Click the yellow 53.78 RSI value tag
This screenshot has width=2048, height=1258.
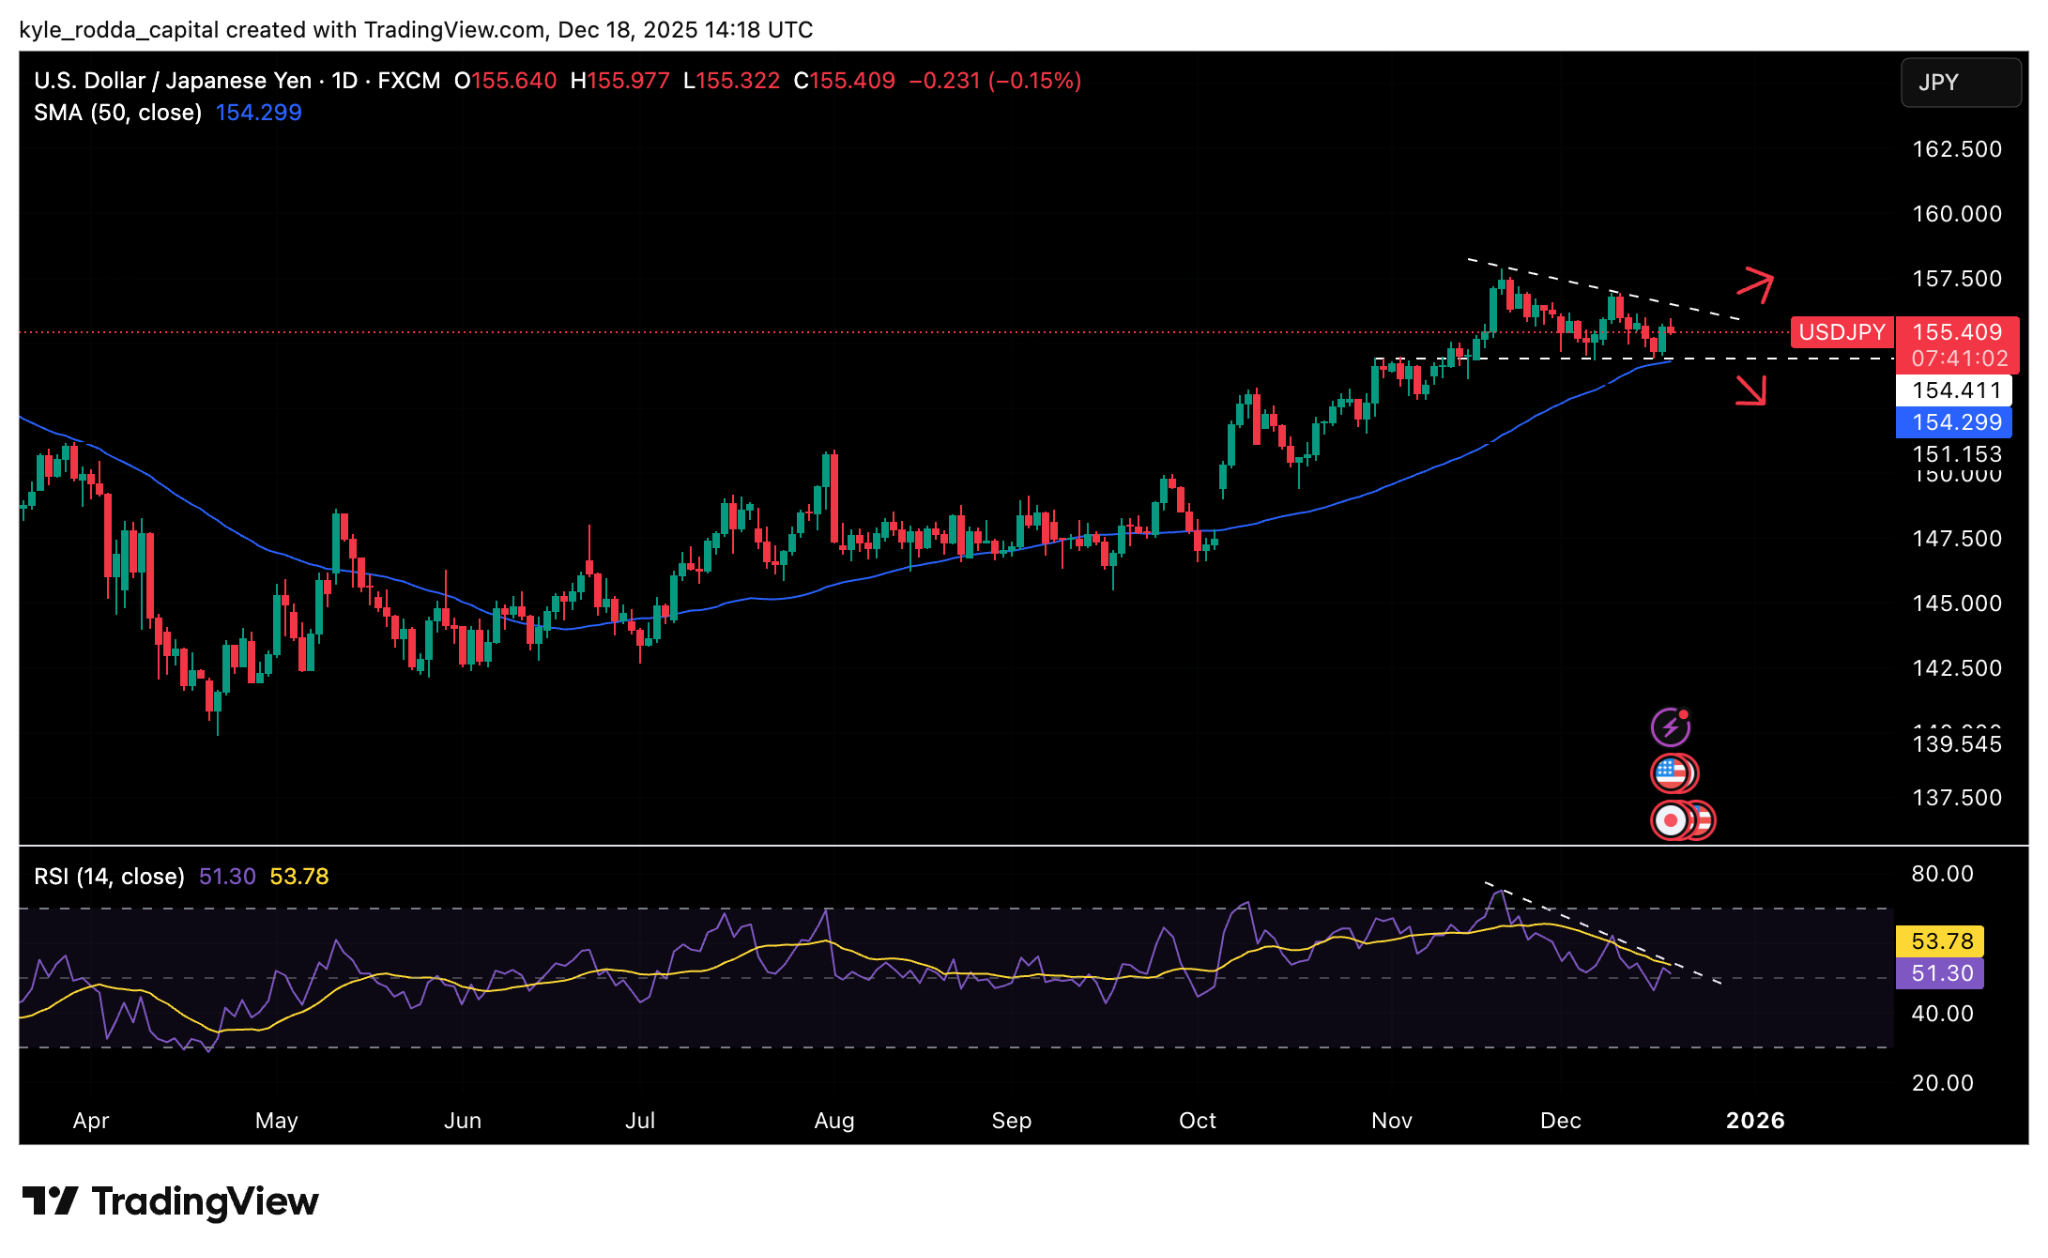[x=1940, y=941]
